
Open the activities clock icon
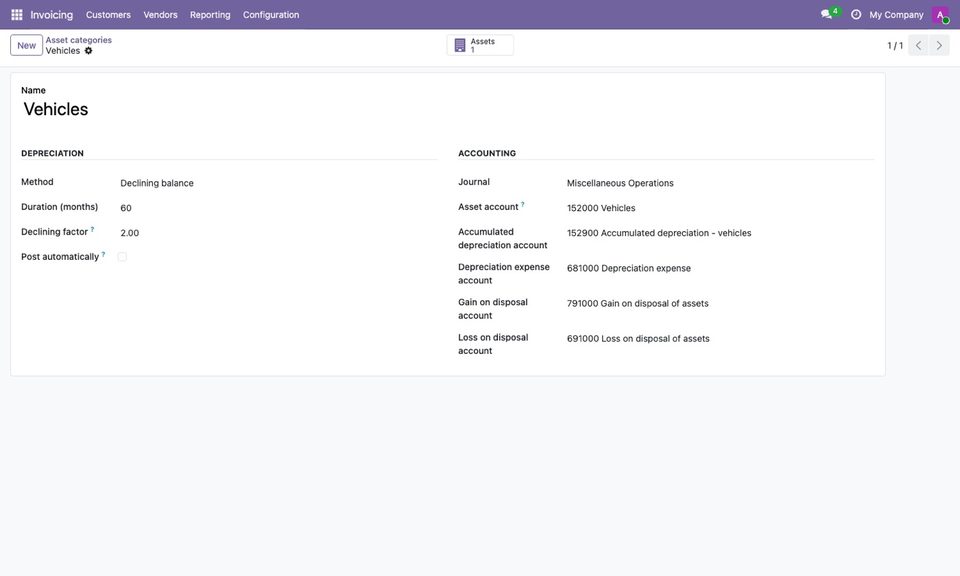856,14
